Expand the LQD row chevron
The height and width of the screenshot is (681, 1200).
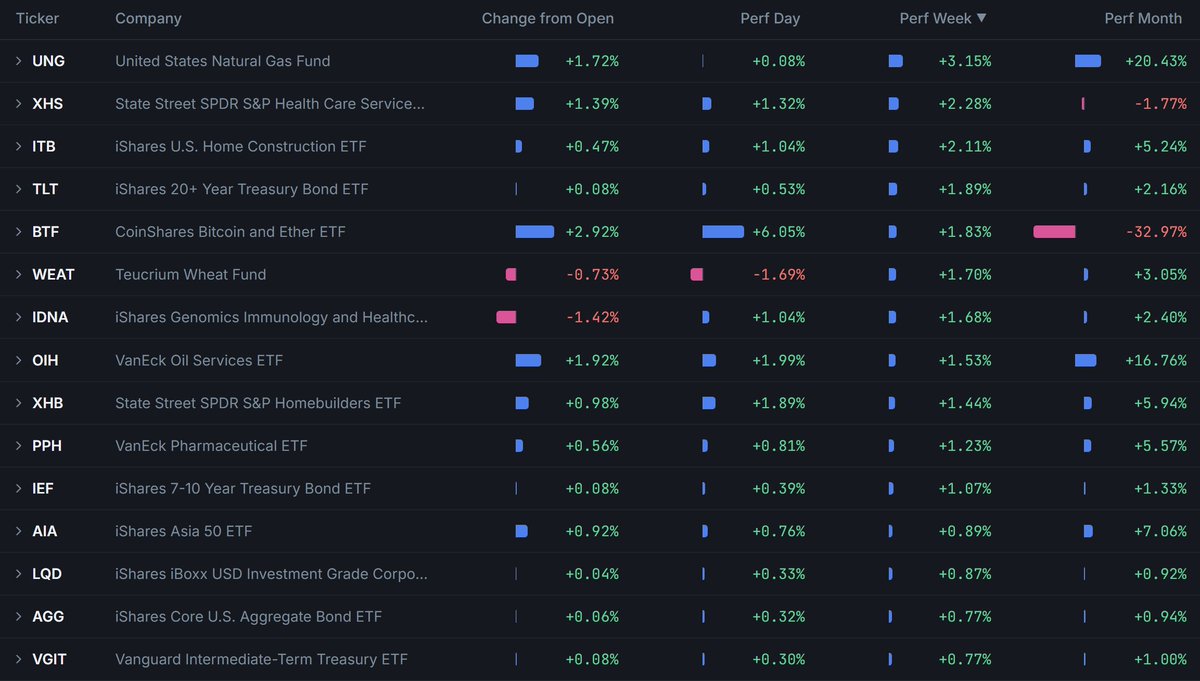18,574
